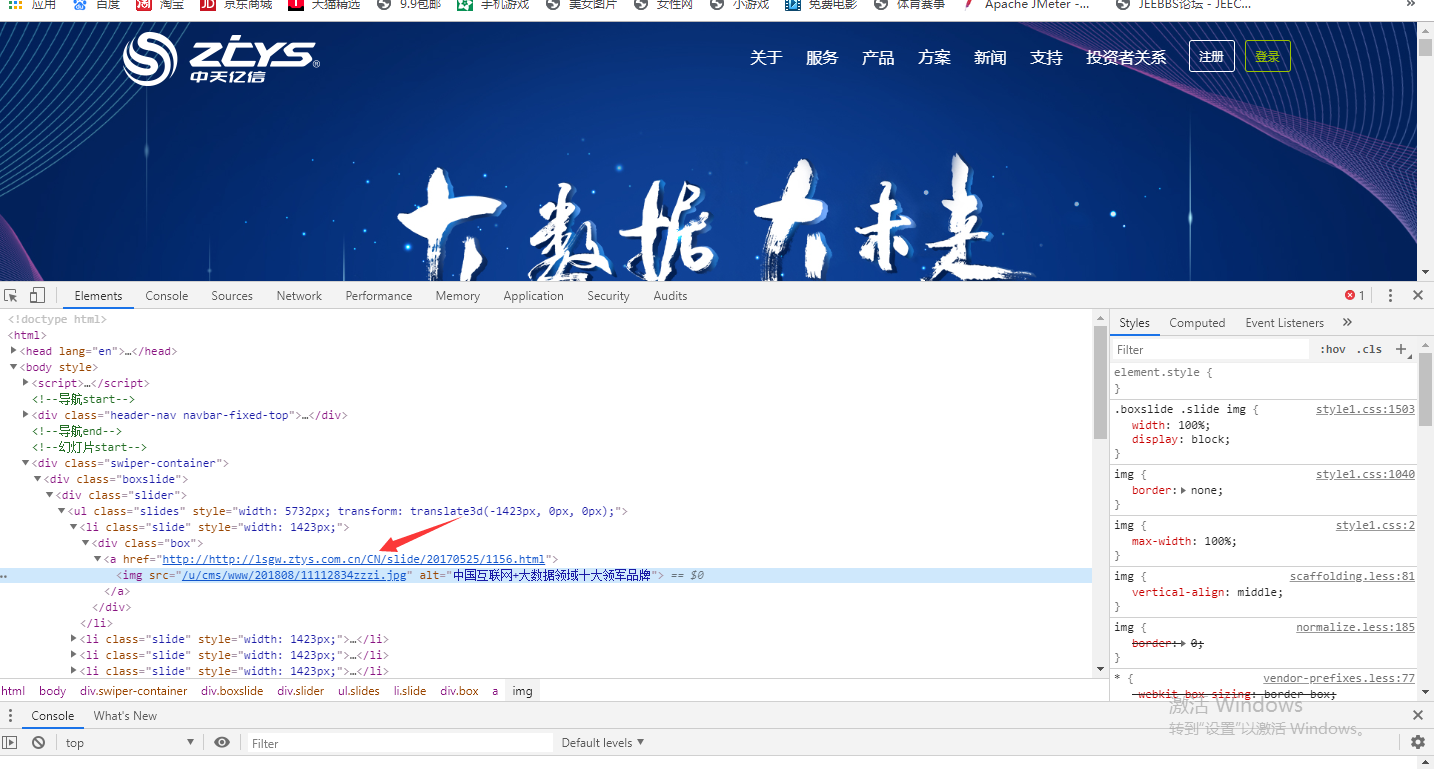
Task: Clear the console
Action: point(38,743)
